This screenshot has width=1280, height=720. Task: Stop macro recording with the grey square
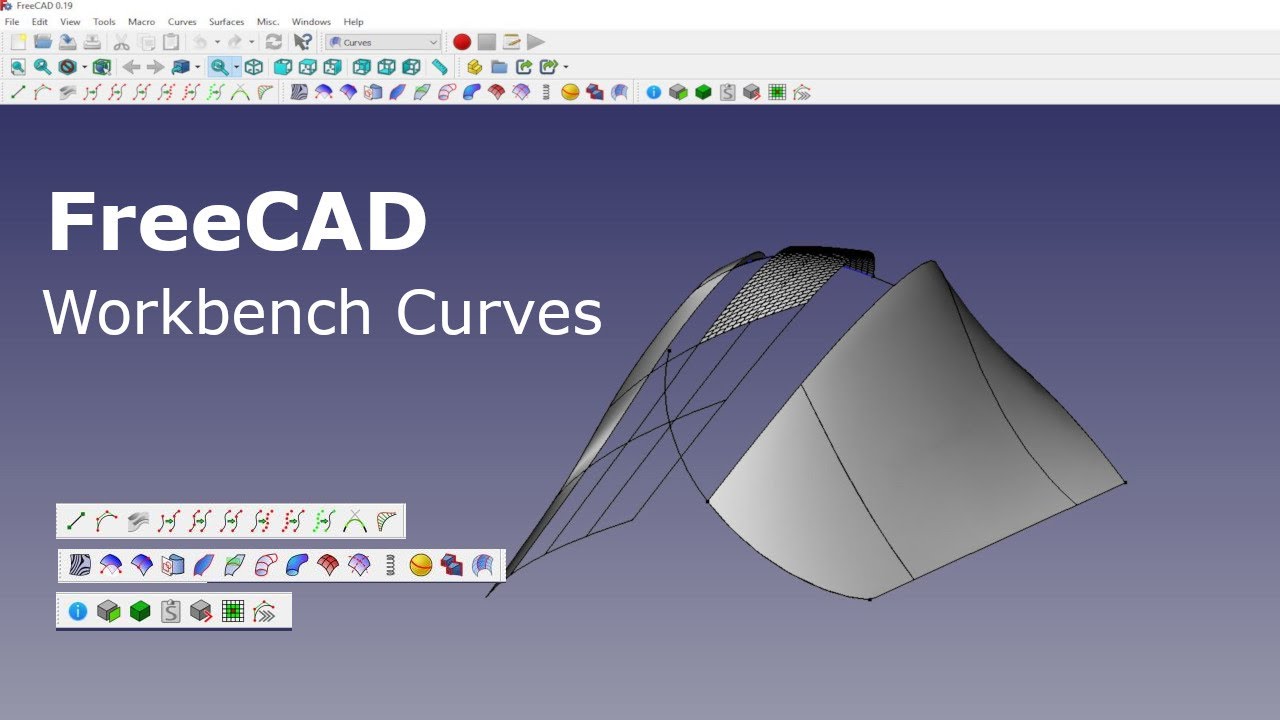click(486, 42)
